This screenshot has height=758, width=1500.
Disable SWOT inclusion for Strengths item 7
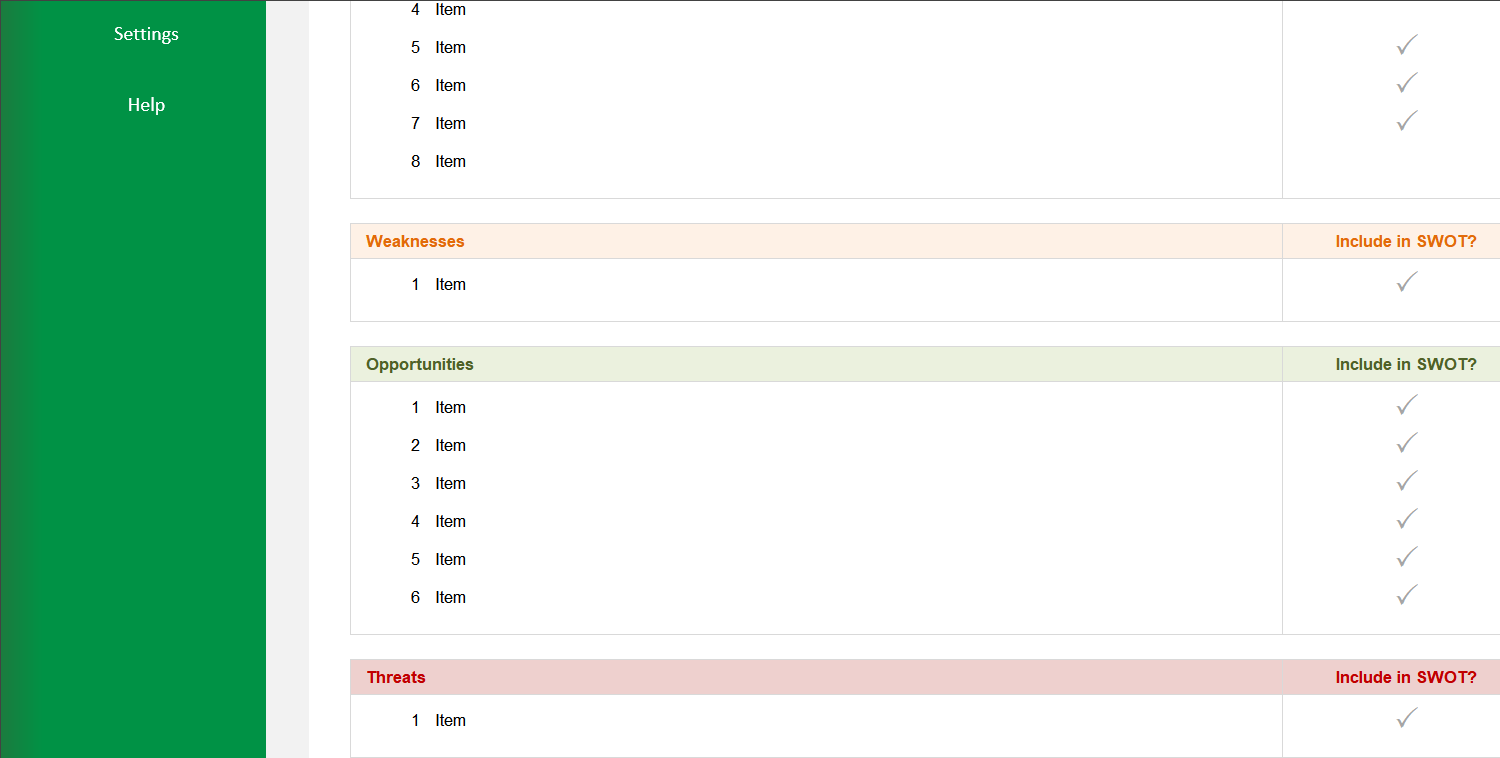[1406, 119]
